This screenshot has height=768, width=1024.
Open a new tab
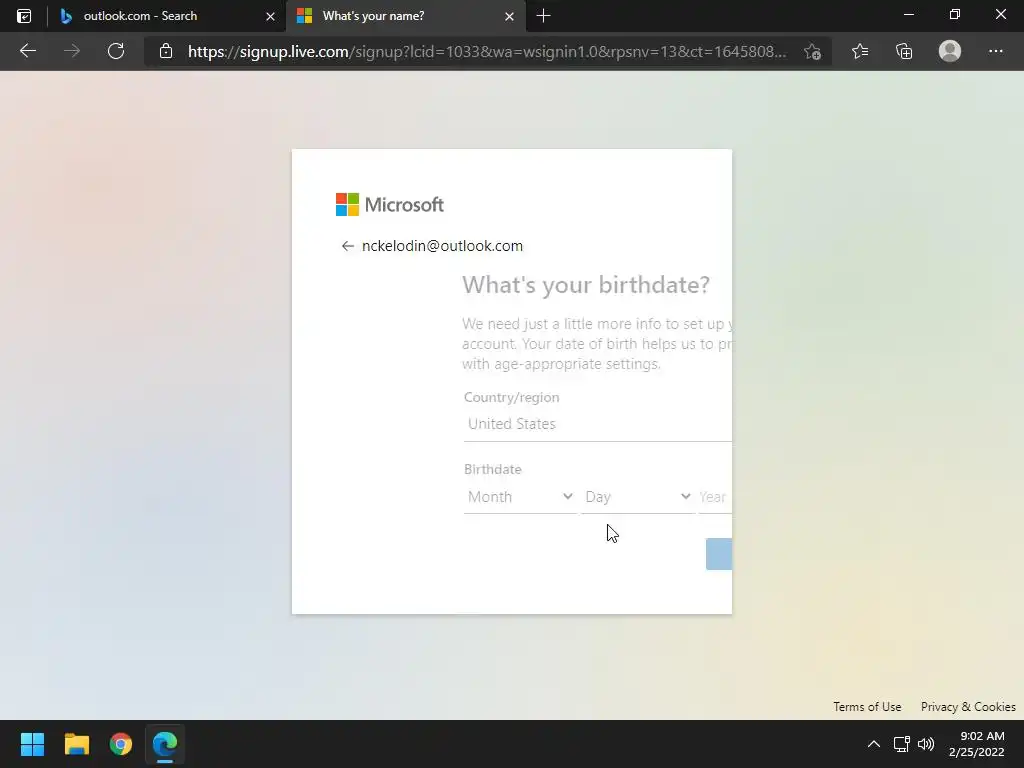tap(543, 16)
